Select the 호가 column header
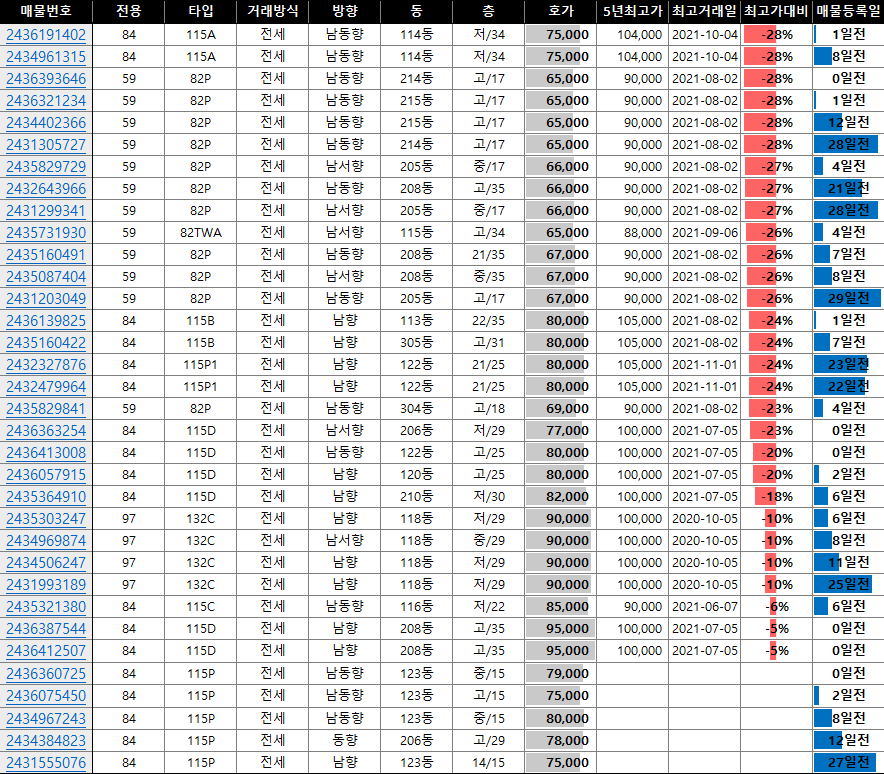Image resolution: width=884 pixels, height=774 pixels. (x=560, y=11)
